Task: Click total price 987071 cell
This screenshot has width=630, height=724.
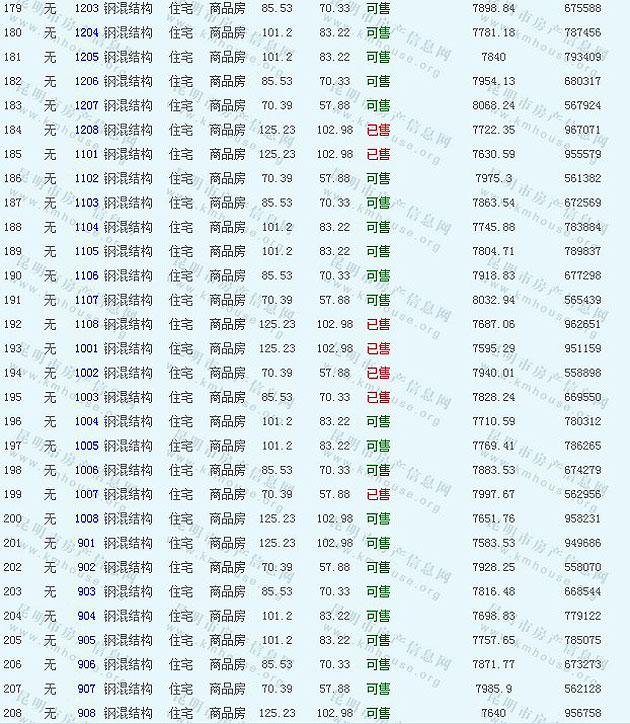Action: [x=583, y=130]
